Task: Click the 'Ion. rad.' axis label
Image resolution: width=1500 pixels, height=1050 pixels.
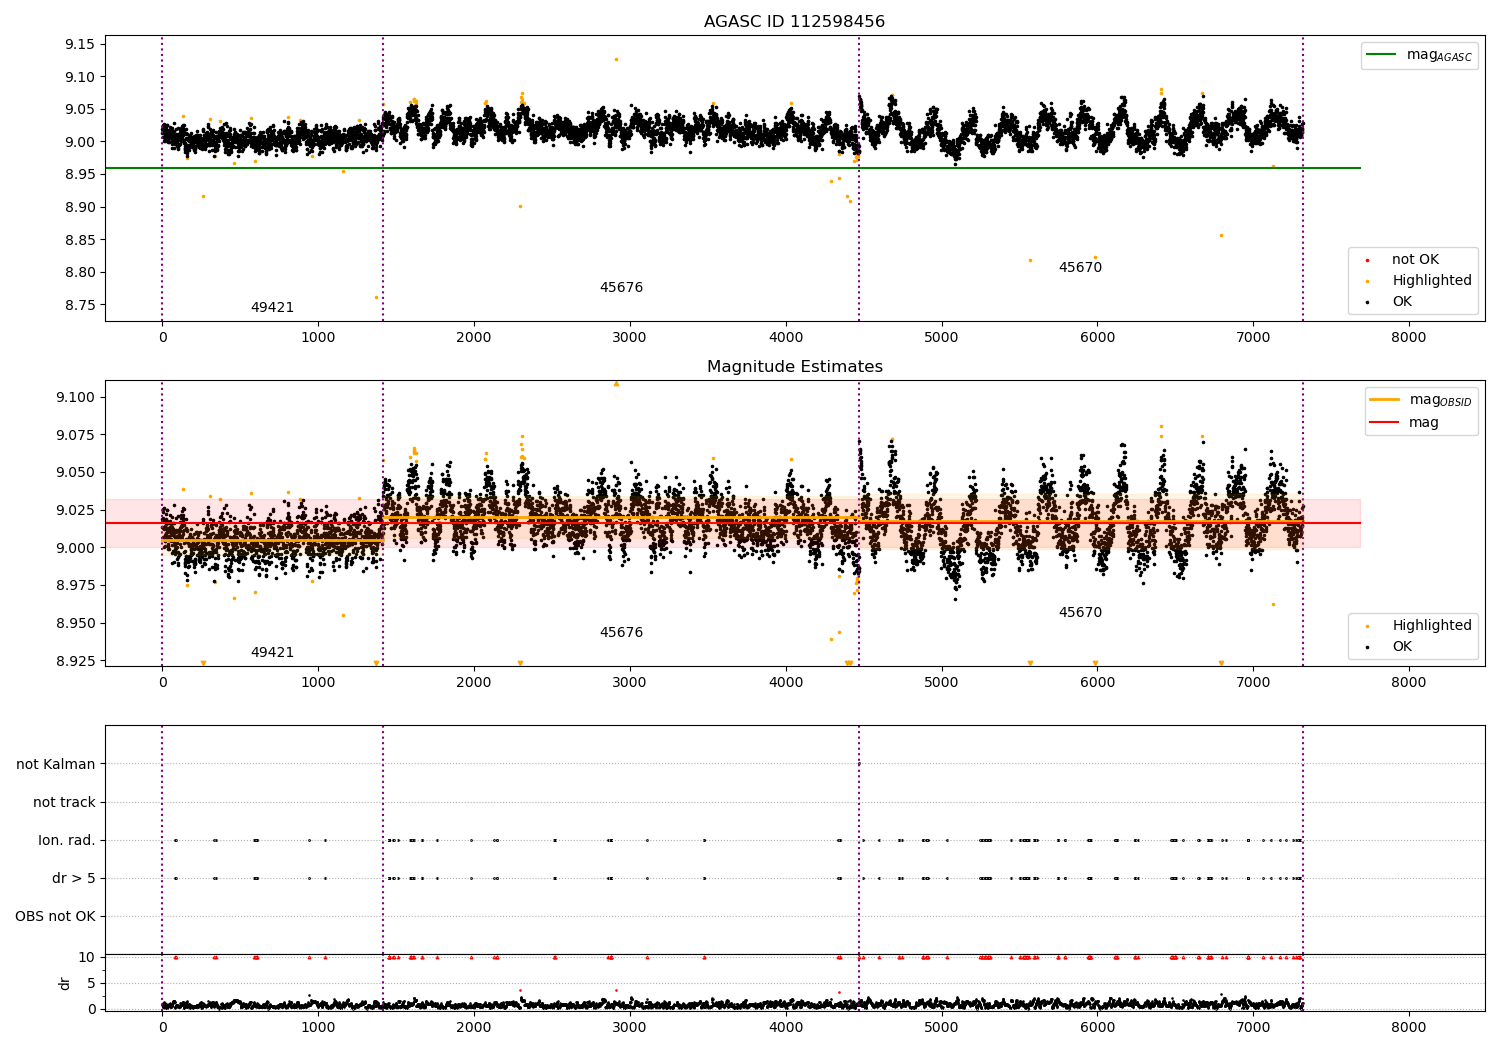Action: (67, 841)
